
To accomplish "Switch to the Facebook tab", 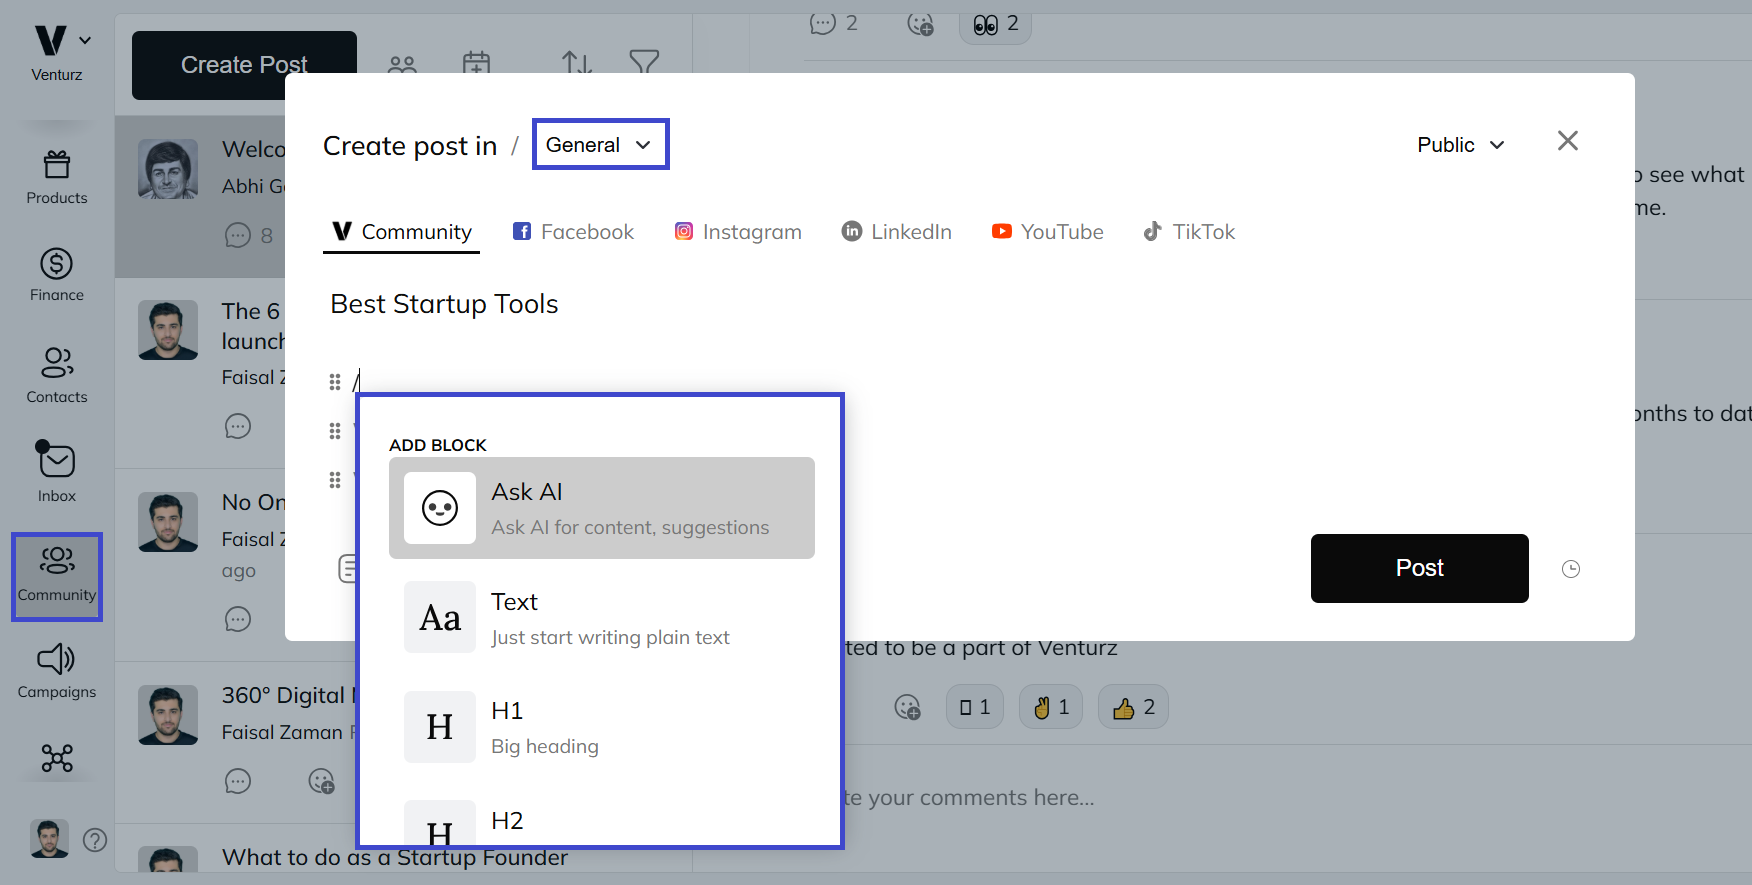I will 573,232.
